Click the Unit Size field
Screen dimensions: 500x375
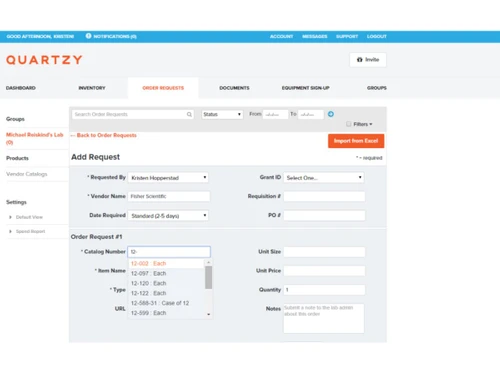click(x=324, y=252)
